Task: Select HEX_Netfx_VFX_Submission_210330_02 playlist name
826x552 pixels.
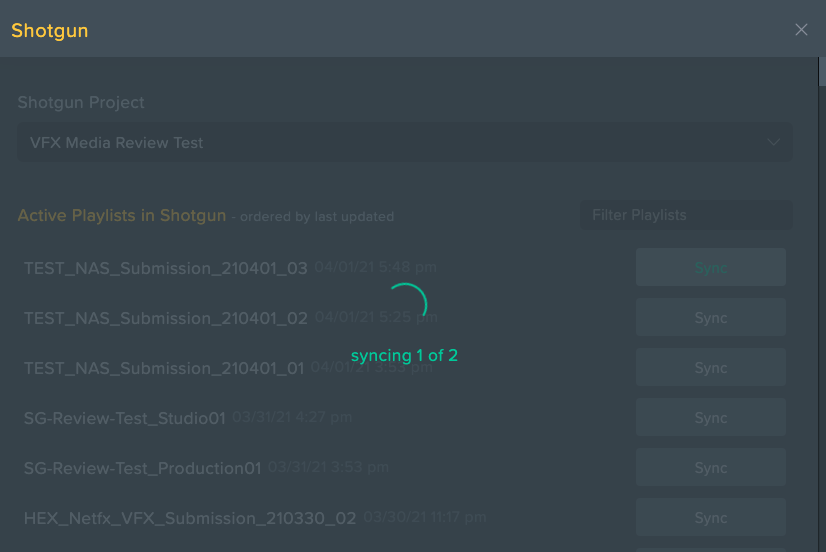Action: pos(190,518)
